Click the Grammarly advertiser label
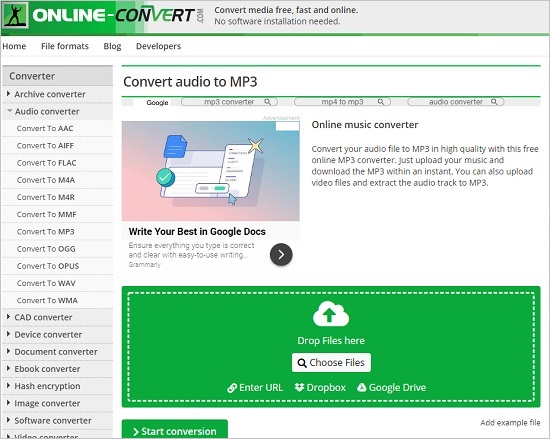Viewport: 550px width, 439px height. (145, 265)
